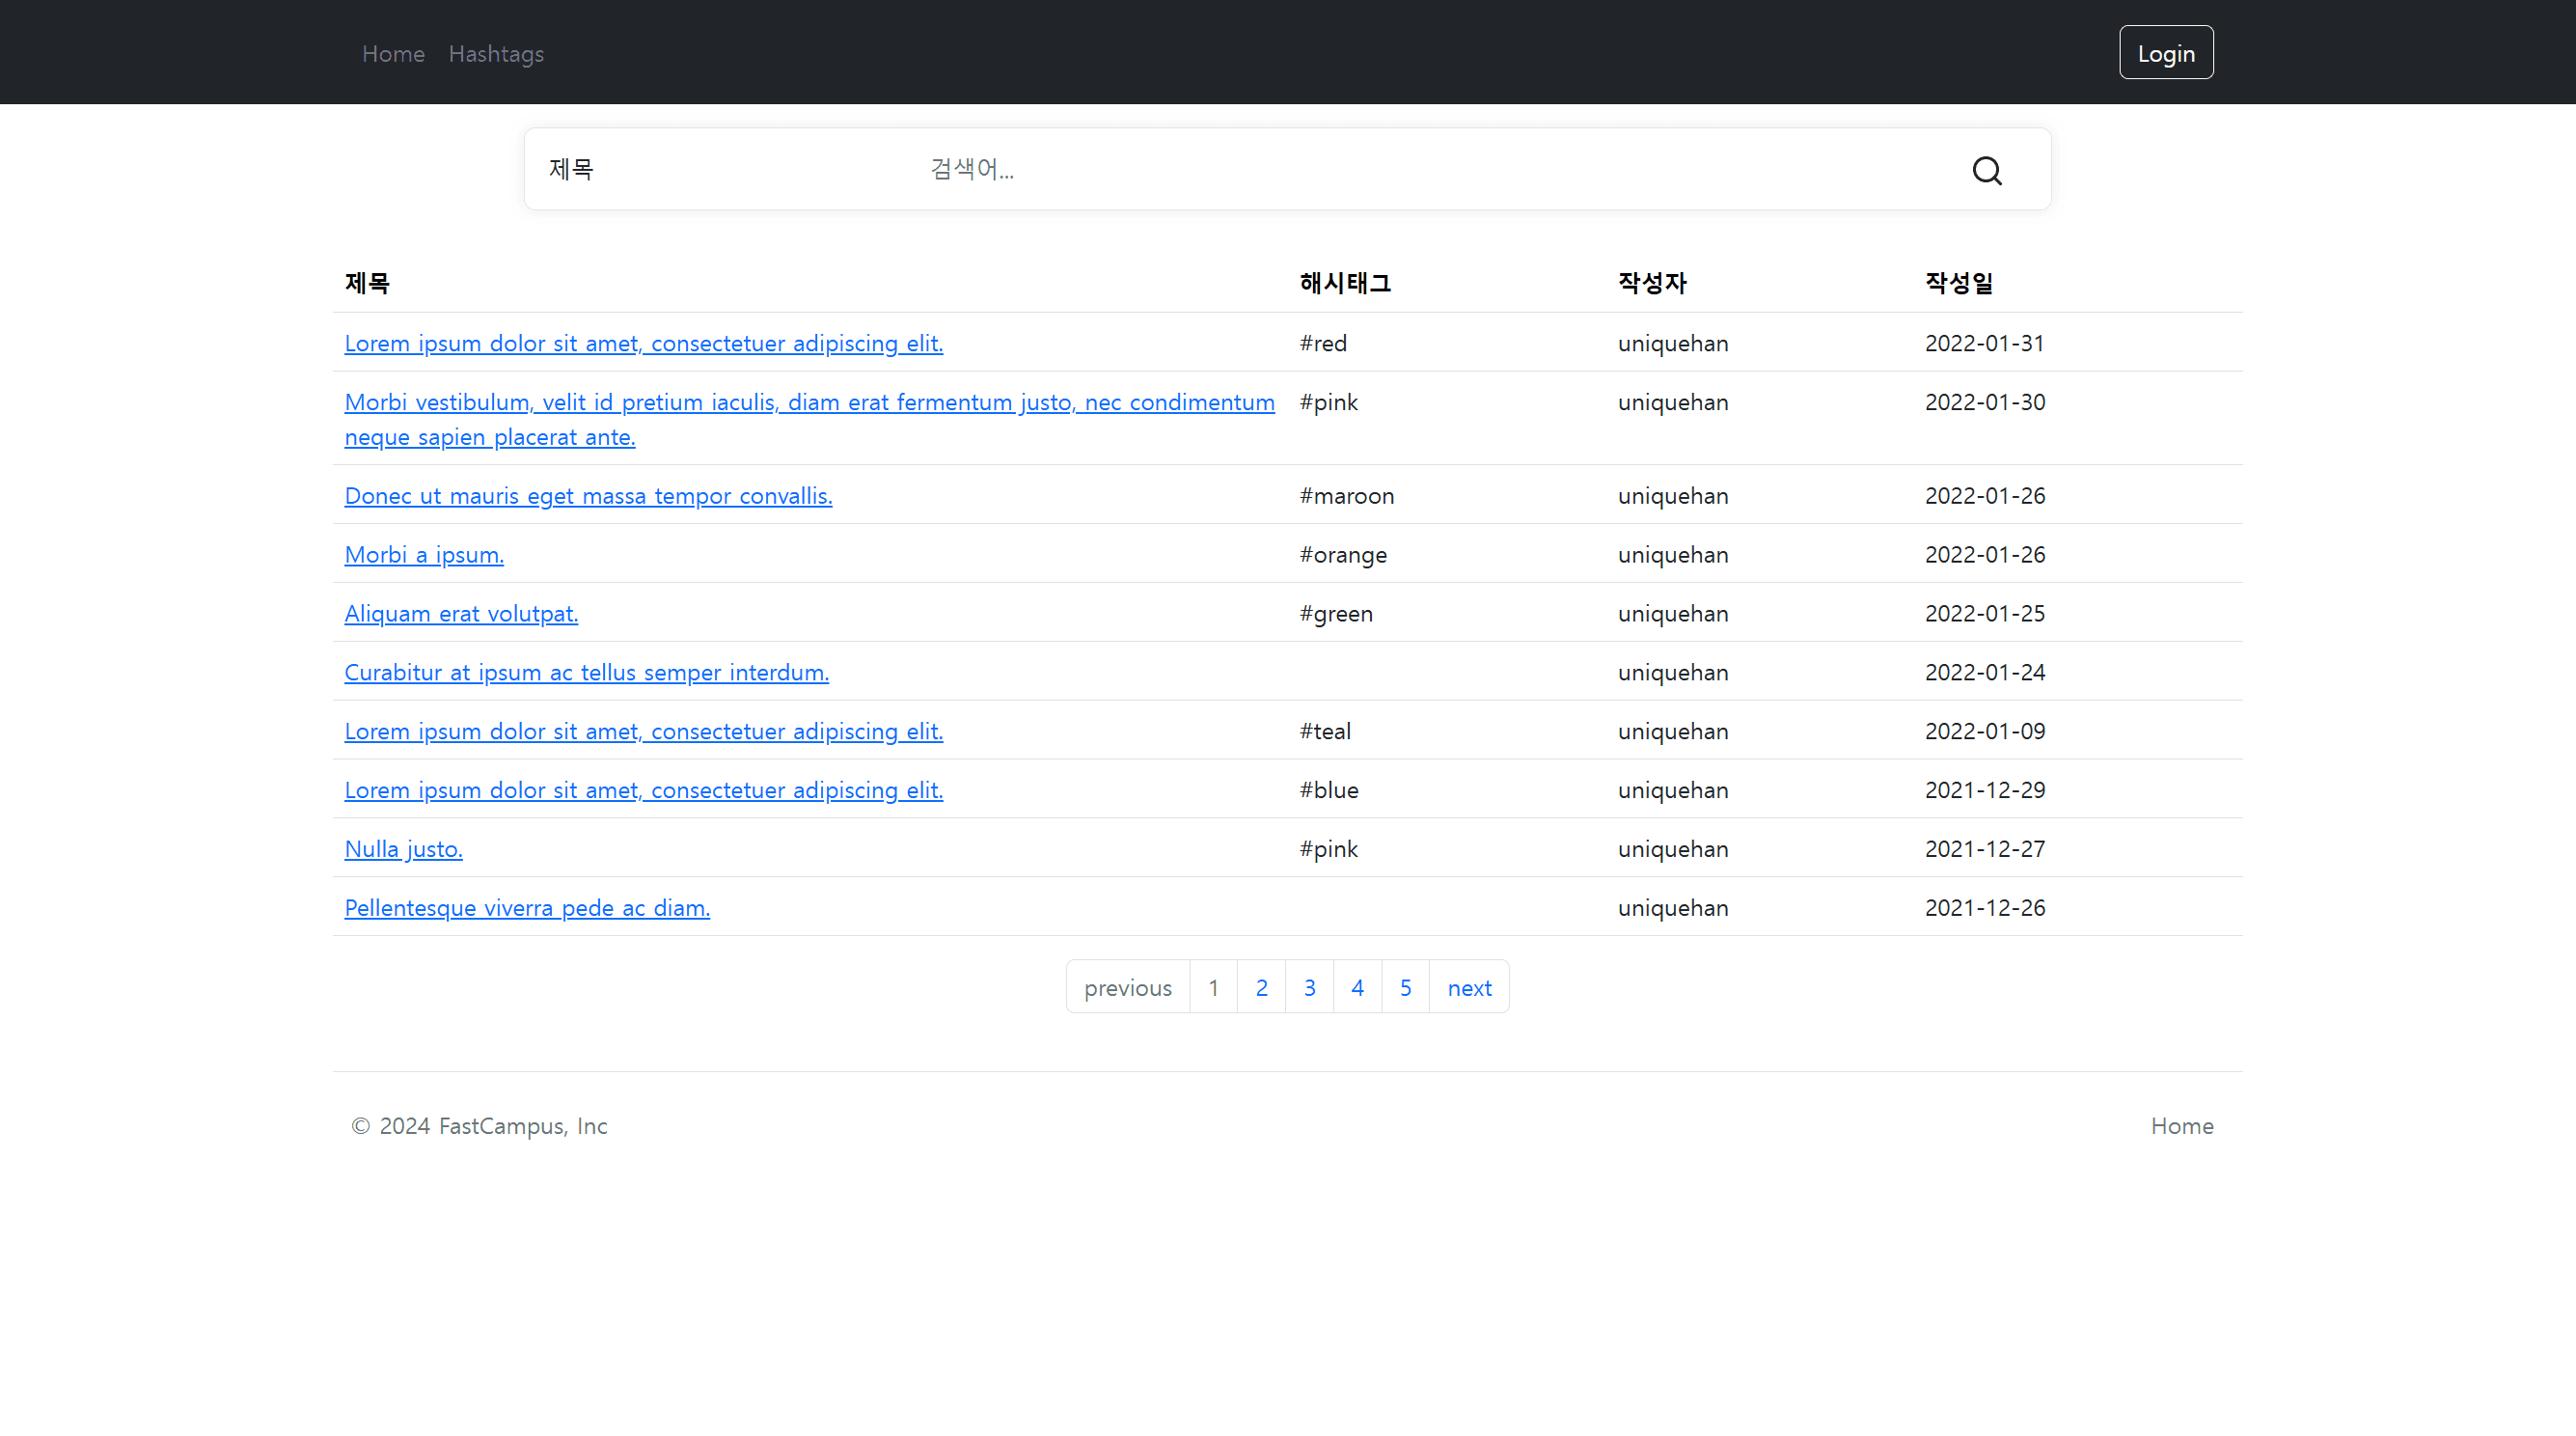Sort by the 작성일 column header
Screen dimensions: 2576x1436
pyautogui.click(x=1958, y=283)
